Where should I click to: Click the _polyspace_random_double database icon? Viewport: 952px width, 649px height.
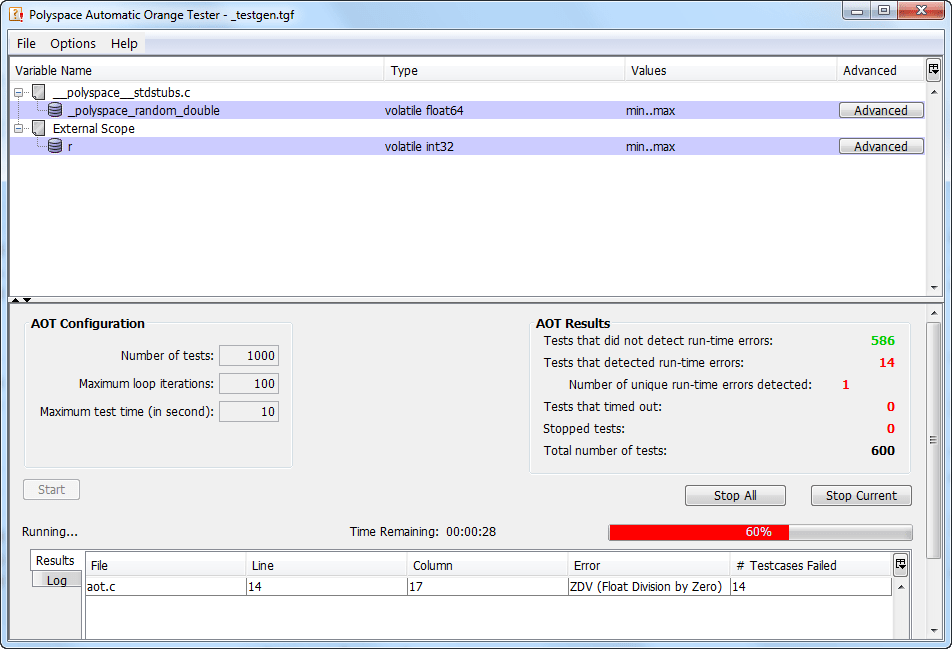pyautogui.click(x=55, y=110)
